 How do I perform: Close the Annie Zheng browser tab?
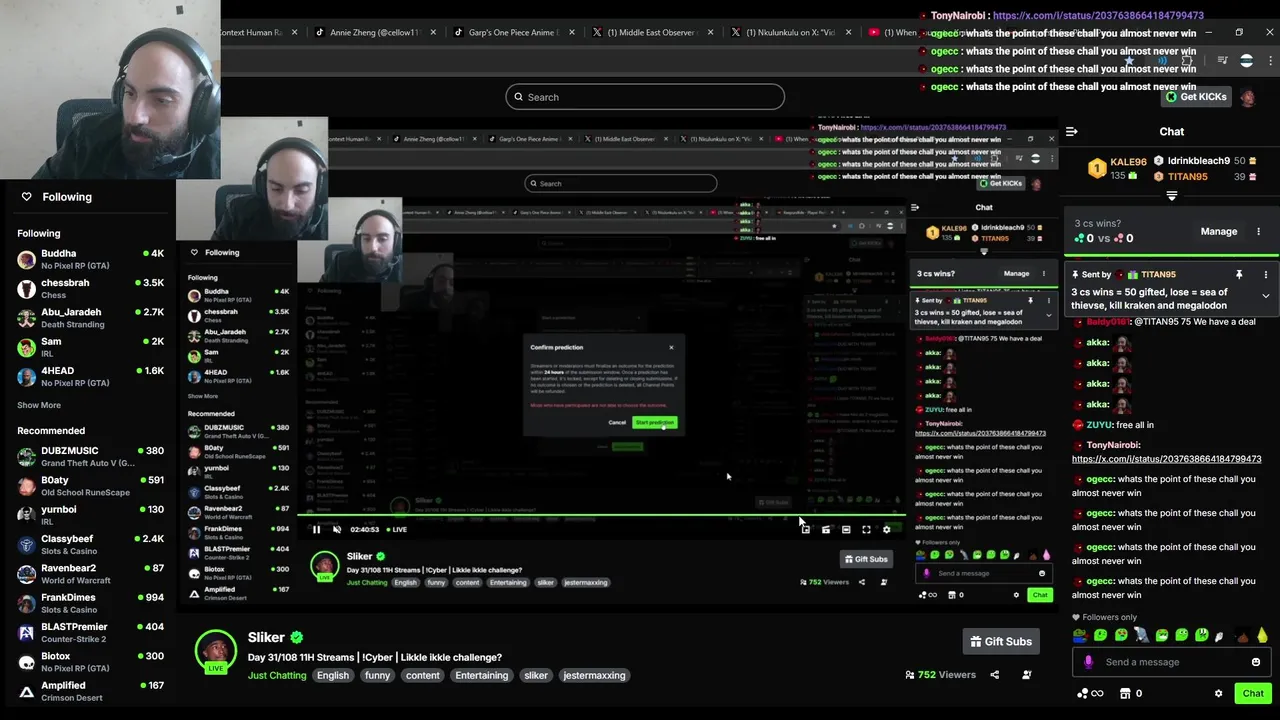coord(432,32)
